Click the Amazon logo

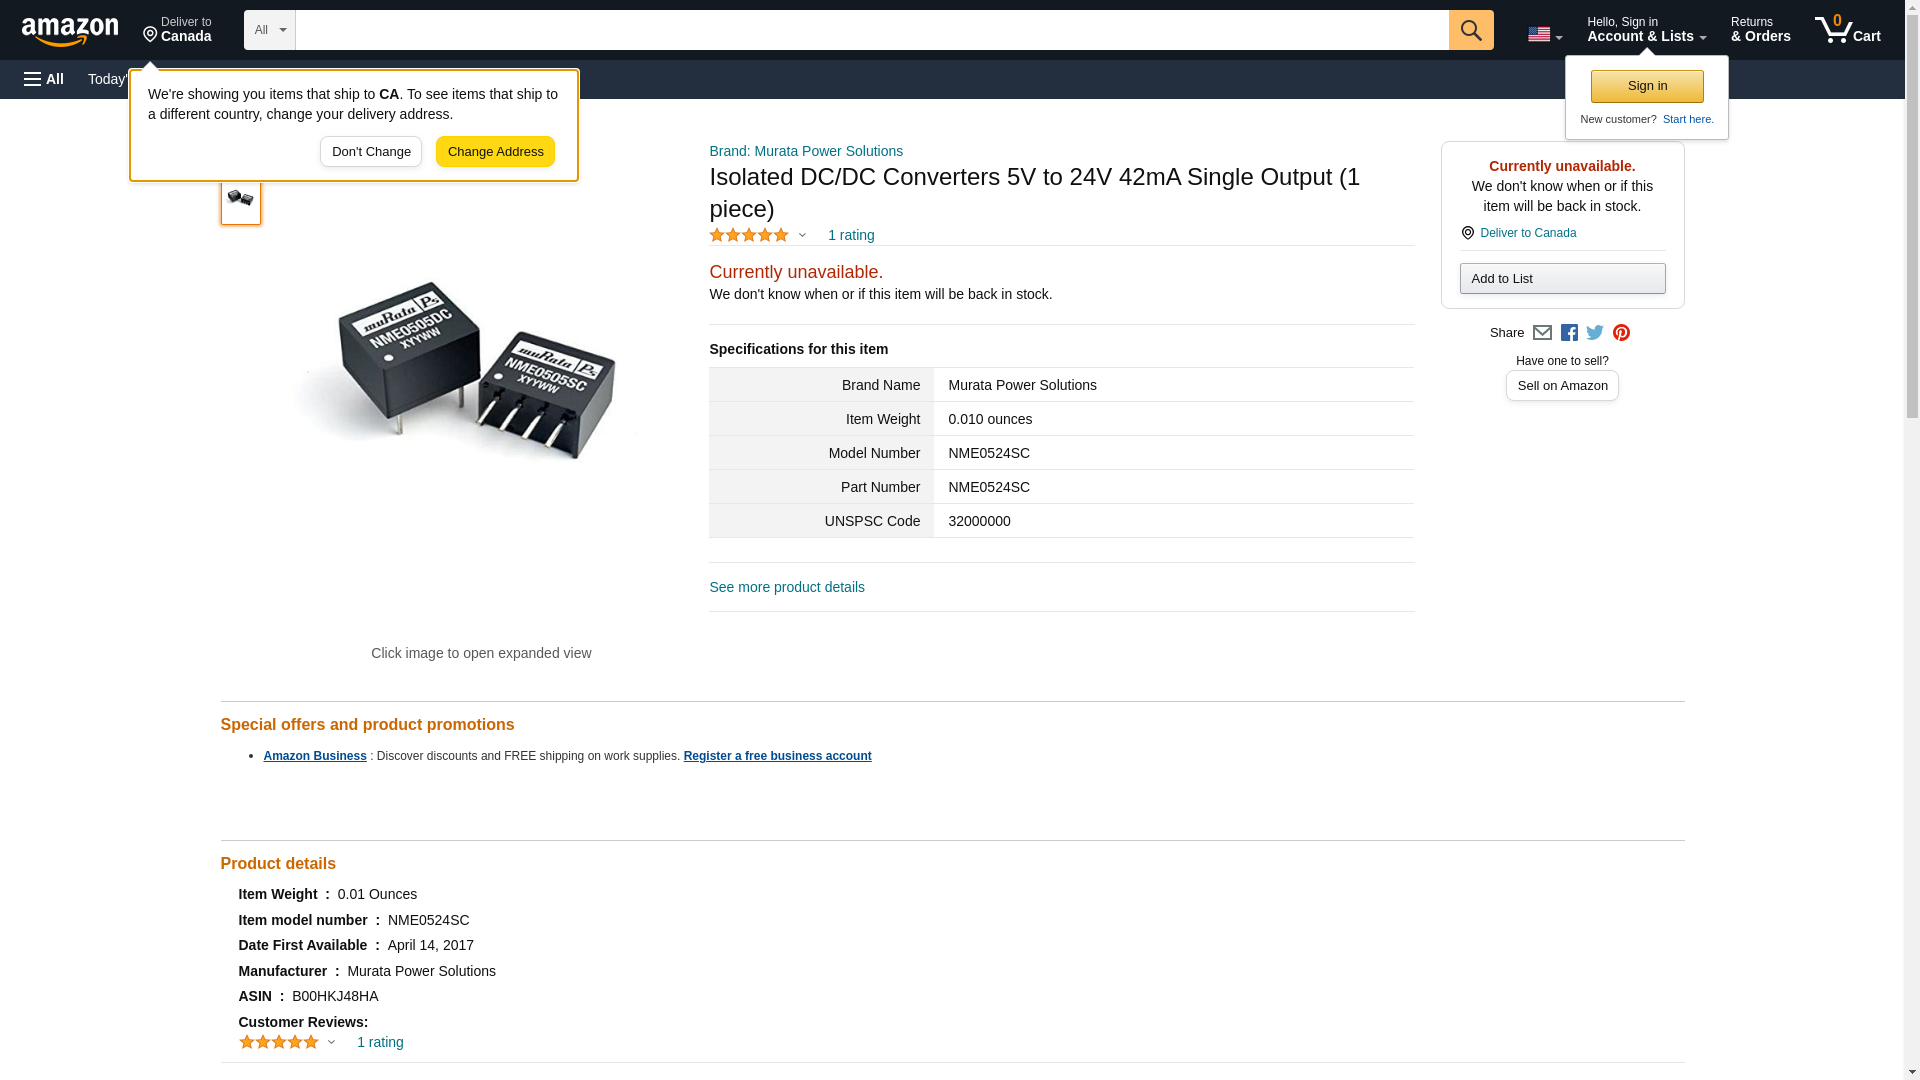[70, 31]
